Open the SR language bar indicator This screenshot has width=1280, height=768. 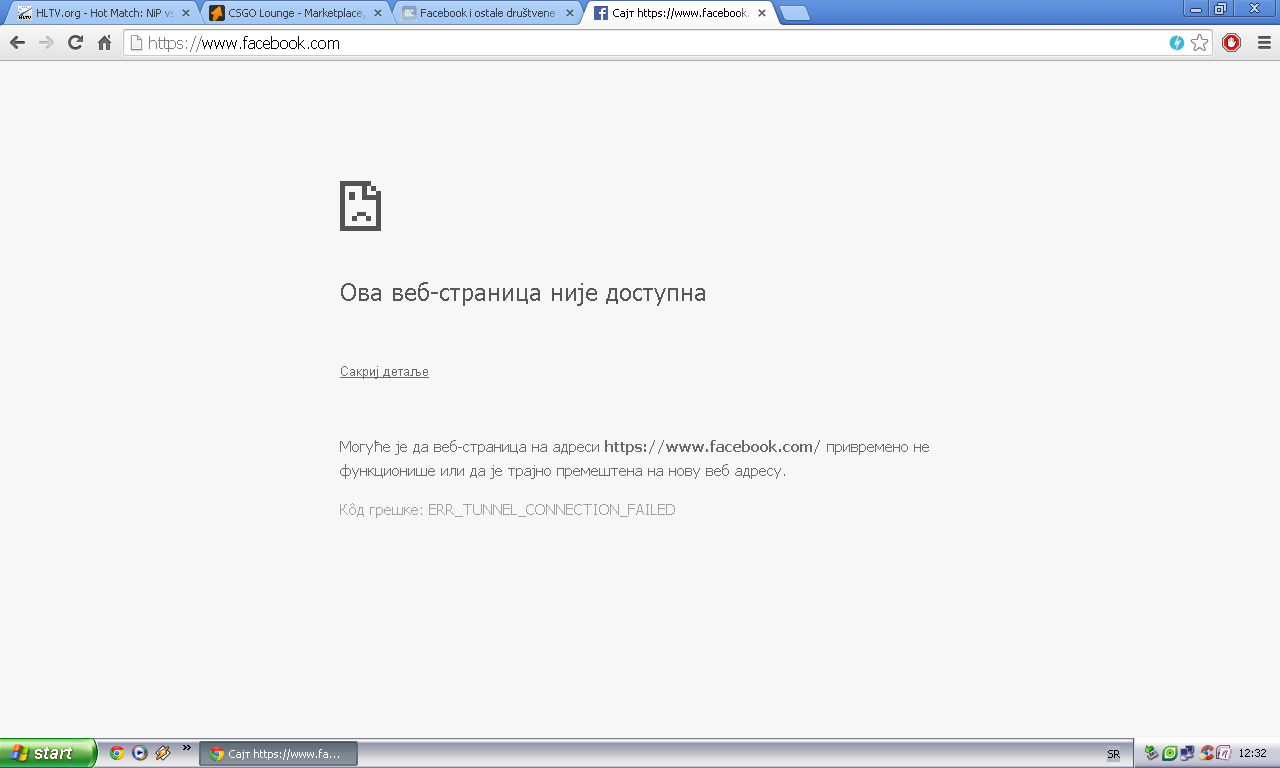pos(1114,754)
